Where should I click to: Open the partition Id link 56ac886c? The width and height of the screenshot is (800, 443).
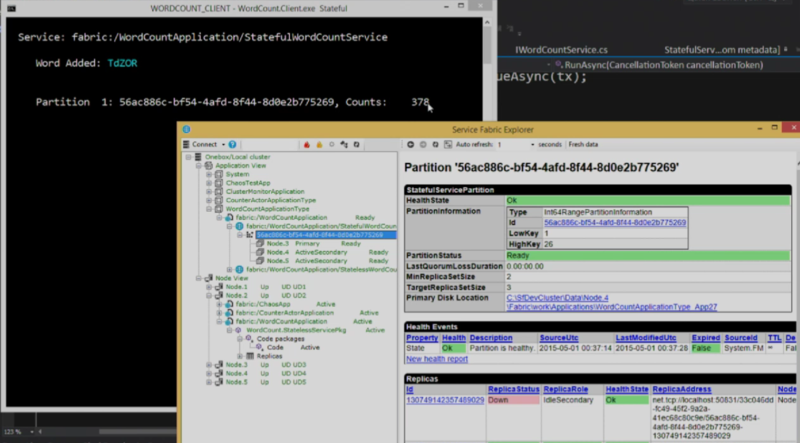point(615,223)
